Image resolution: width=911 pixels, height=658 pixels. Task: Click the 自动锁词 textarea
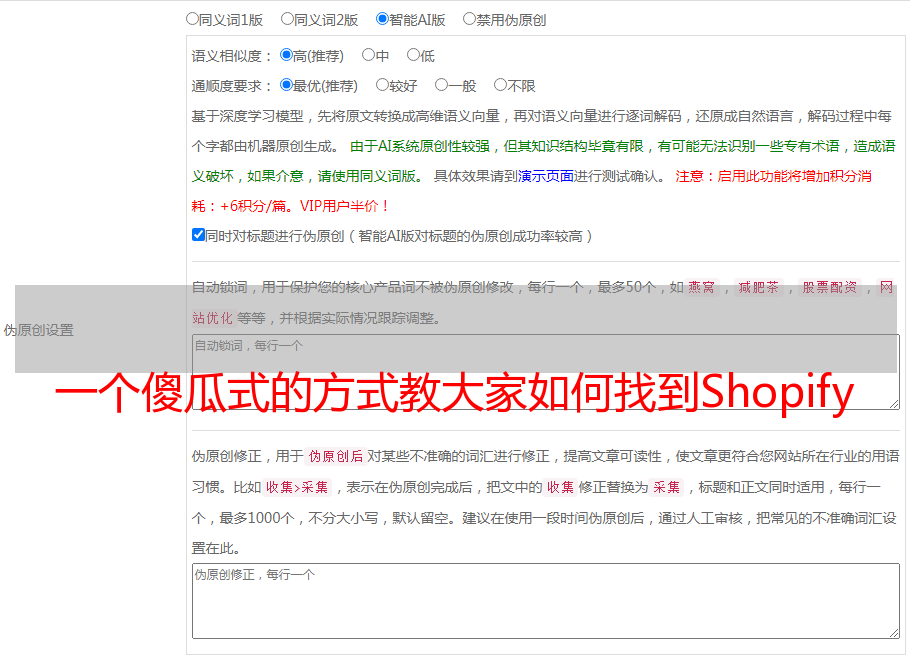point(546,372)
